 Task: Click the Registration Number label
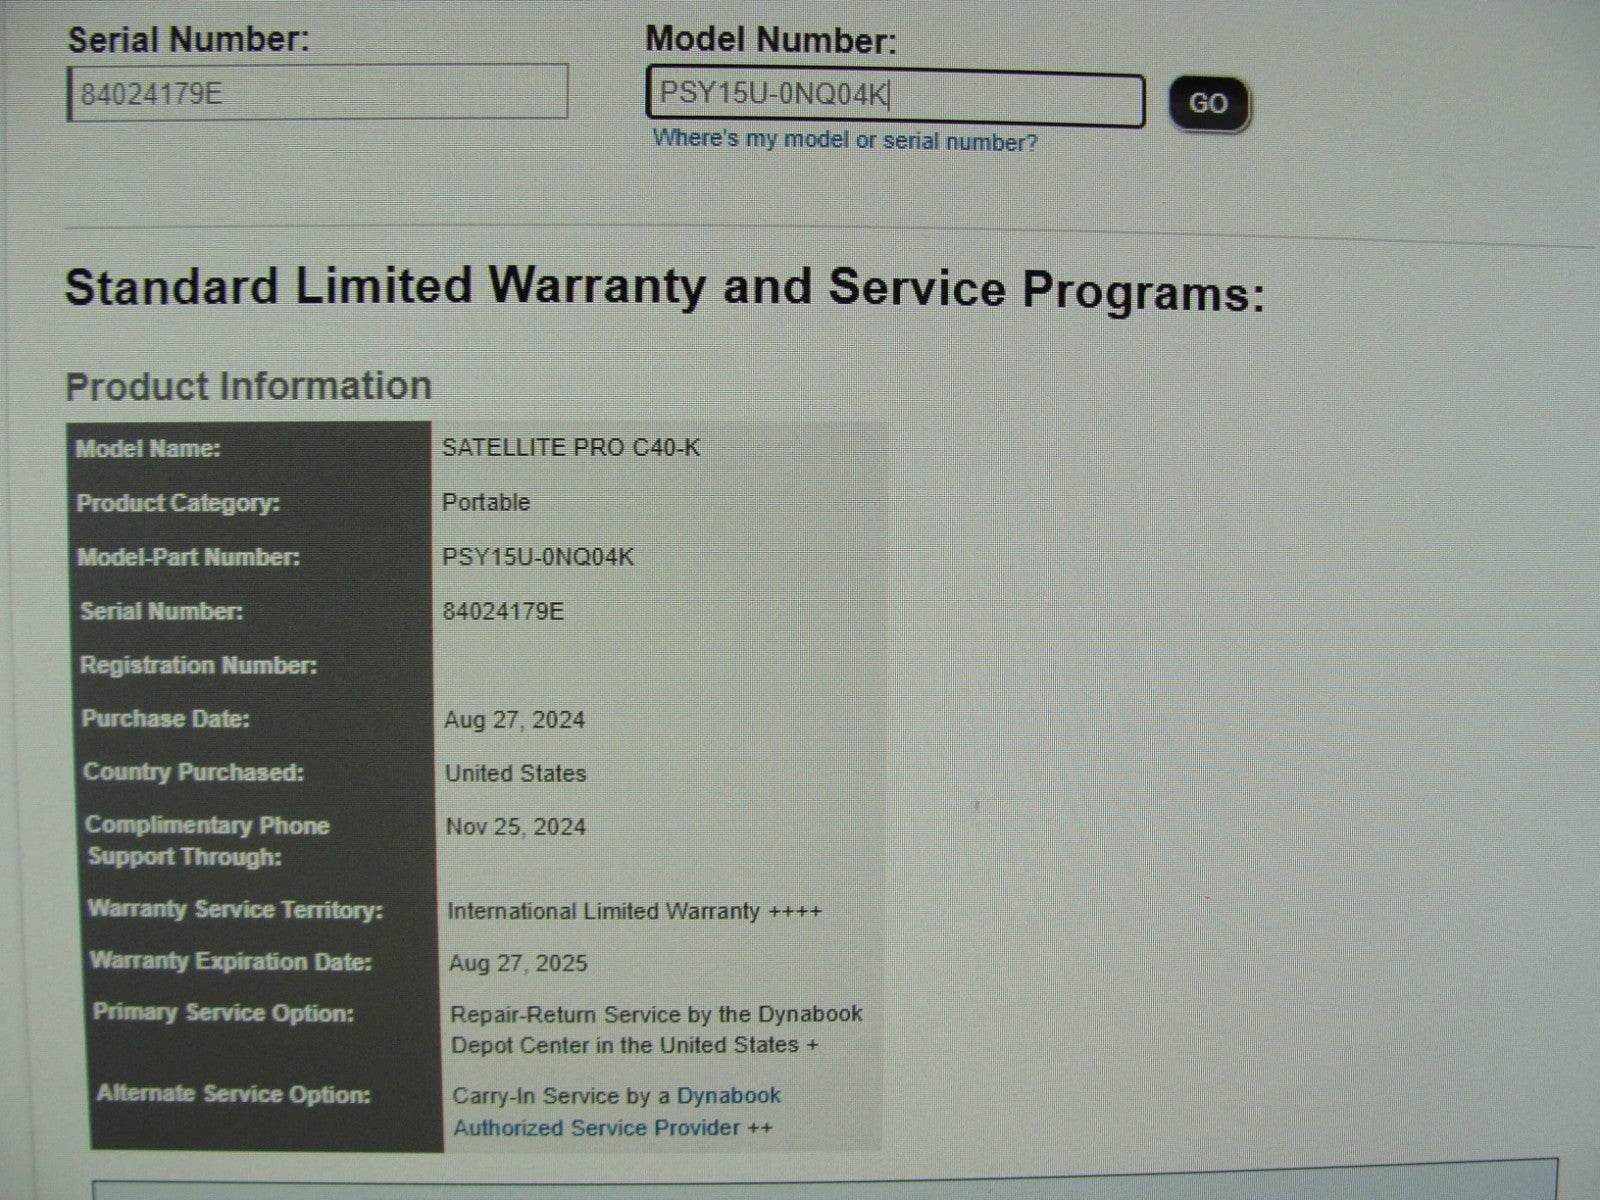[x=200, y=665]
